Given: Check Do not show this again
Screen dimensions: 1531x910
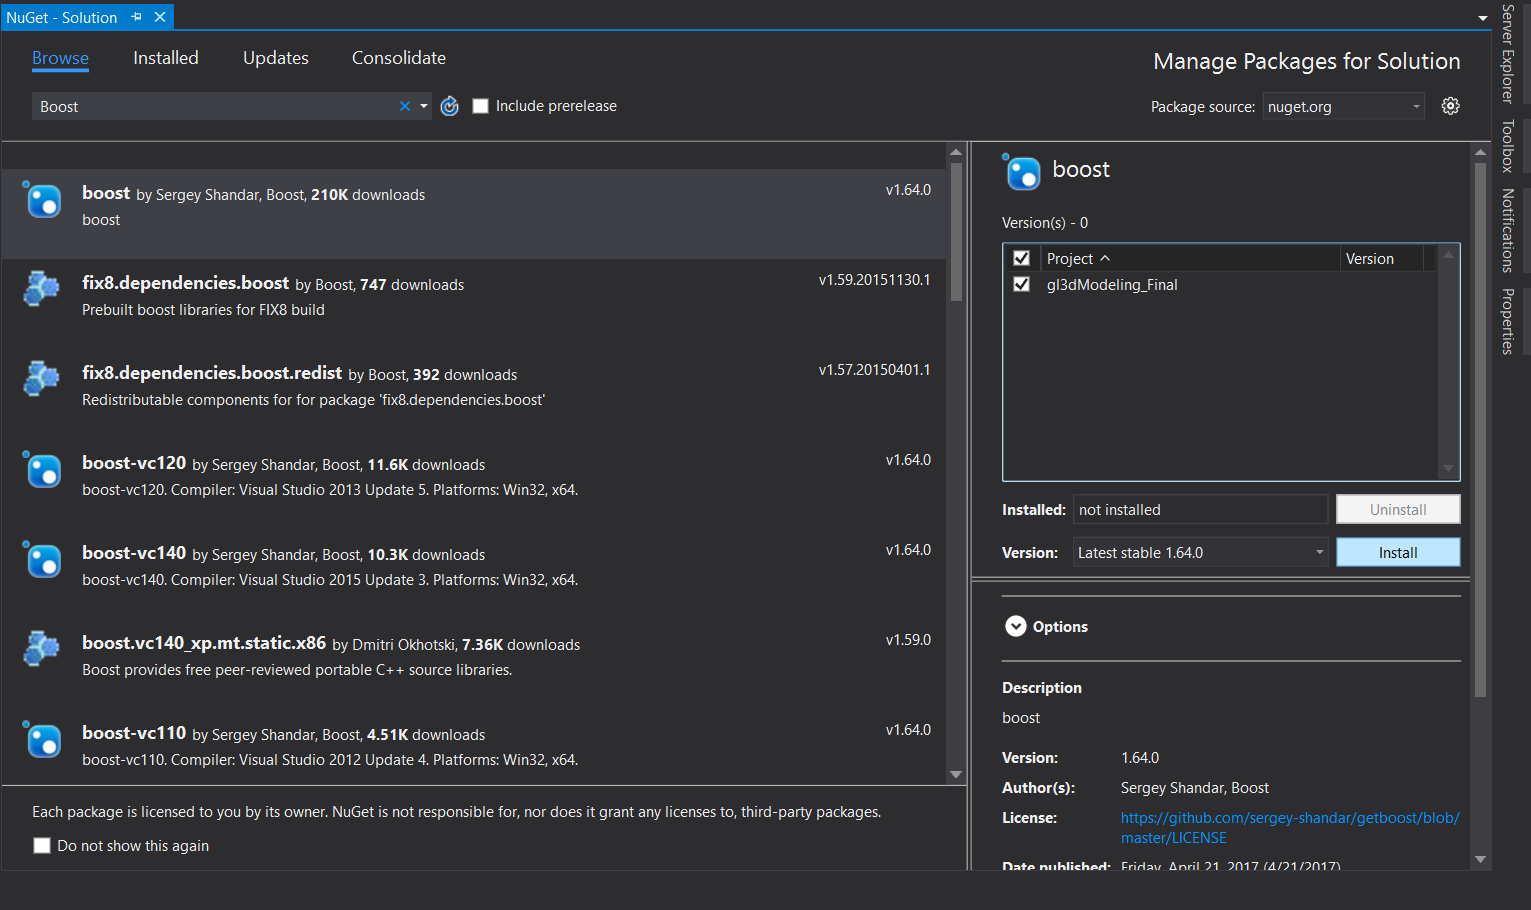Looking at the screenshot, I should click(x=42, y=846).
